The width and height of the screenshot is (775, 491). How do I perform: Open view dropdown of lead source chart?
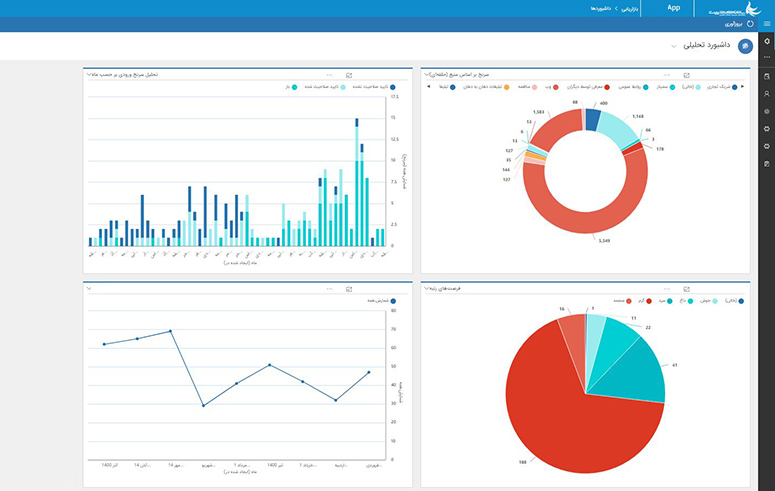423,74
